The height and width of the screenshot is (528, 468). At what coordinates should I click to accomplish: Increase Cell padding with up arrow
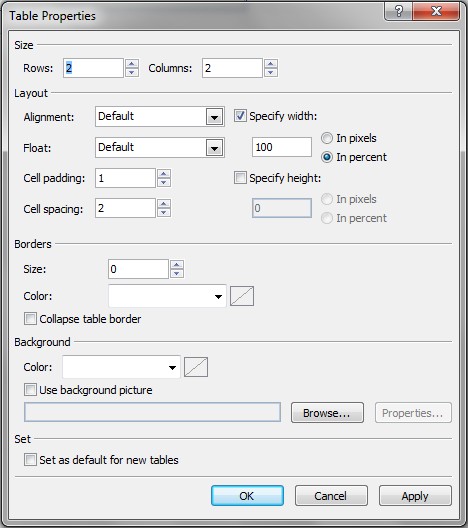164,174
